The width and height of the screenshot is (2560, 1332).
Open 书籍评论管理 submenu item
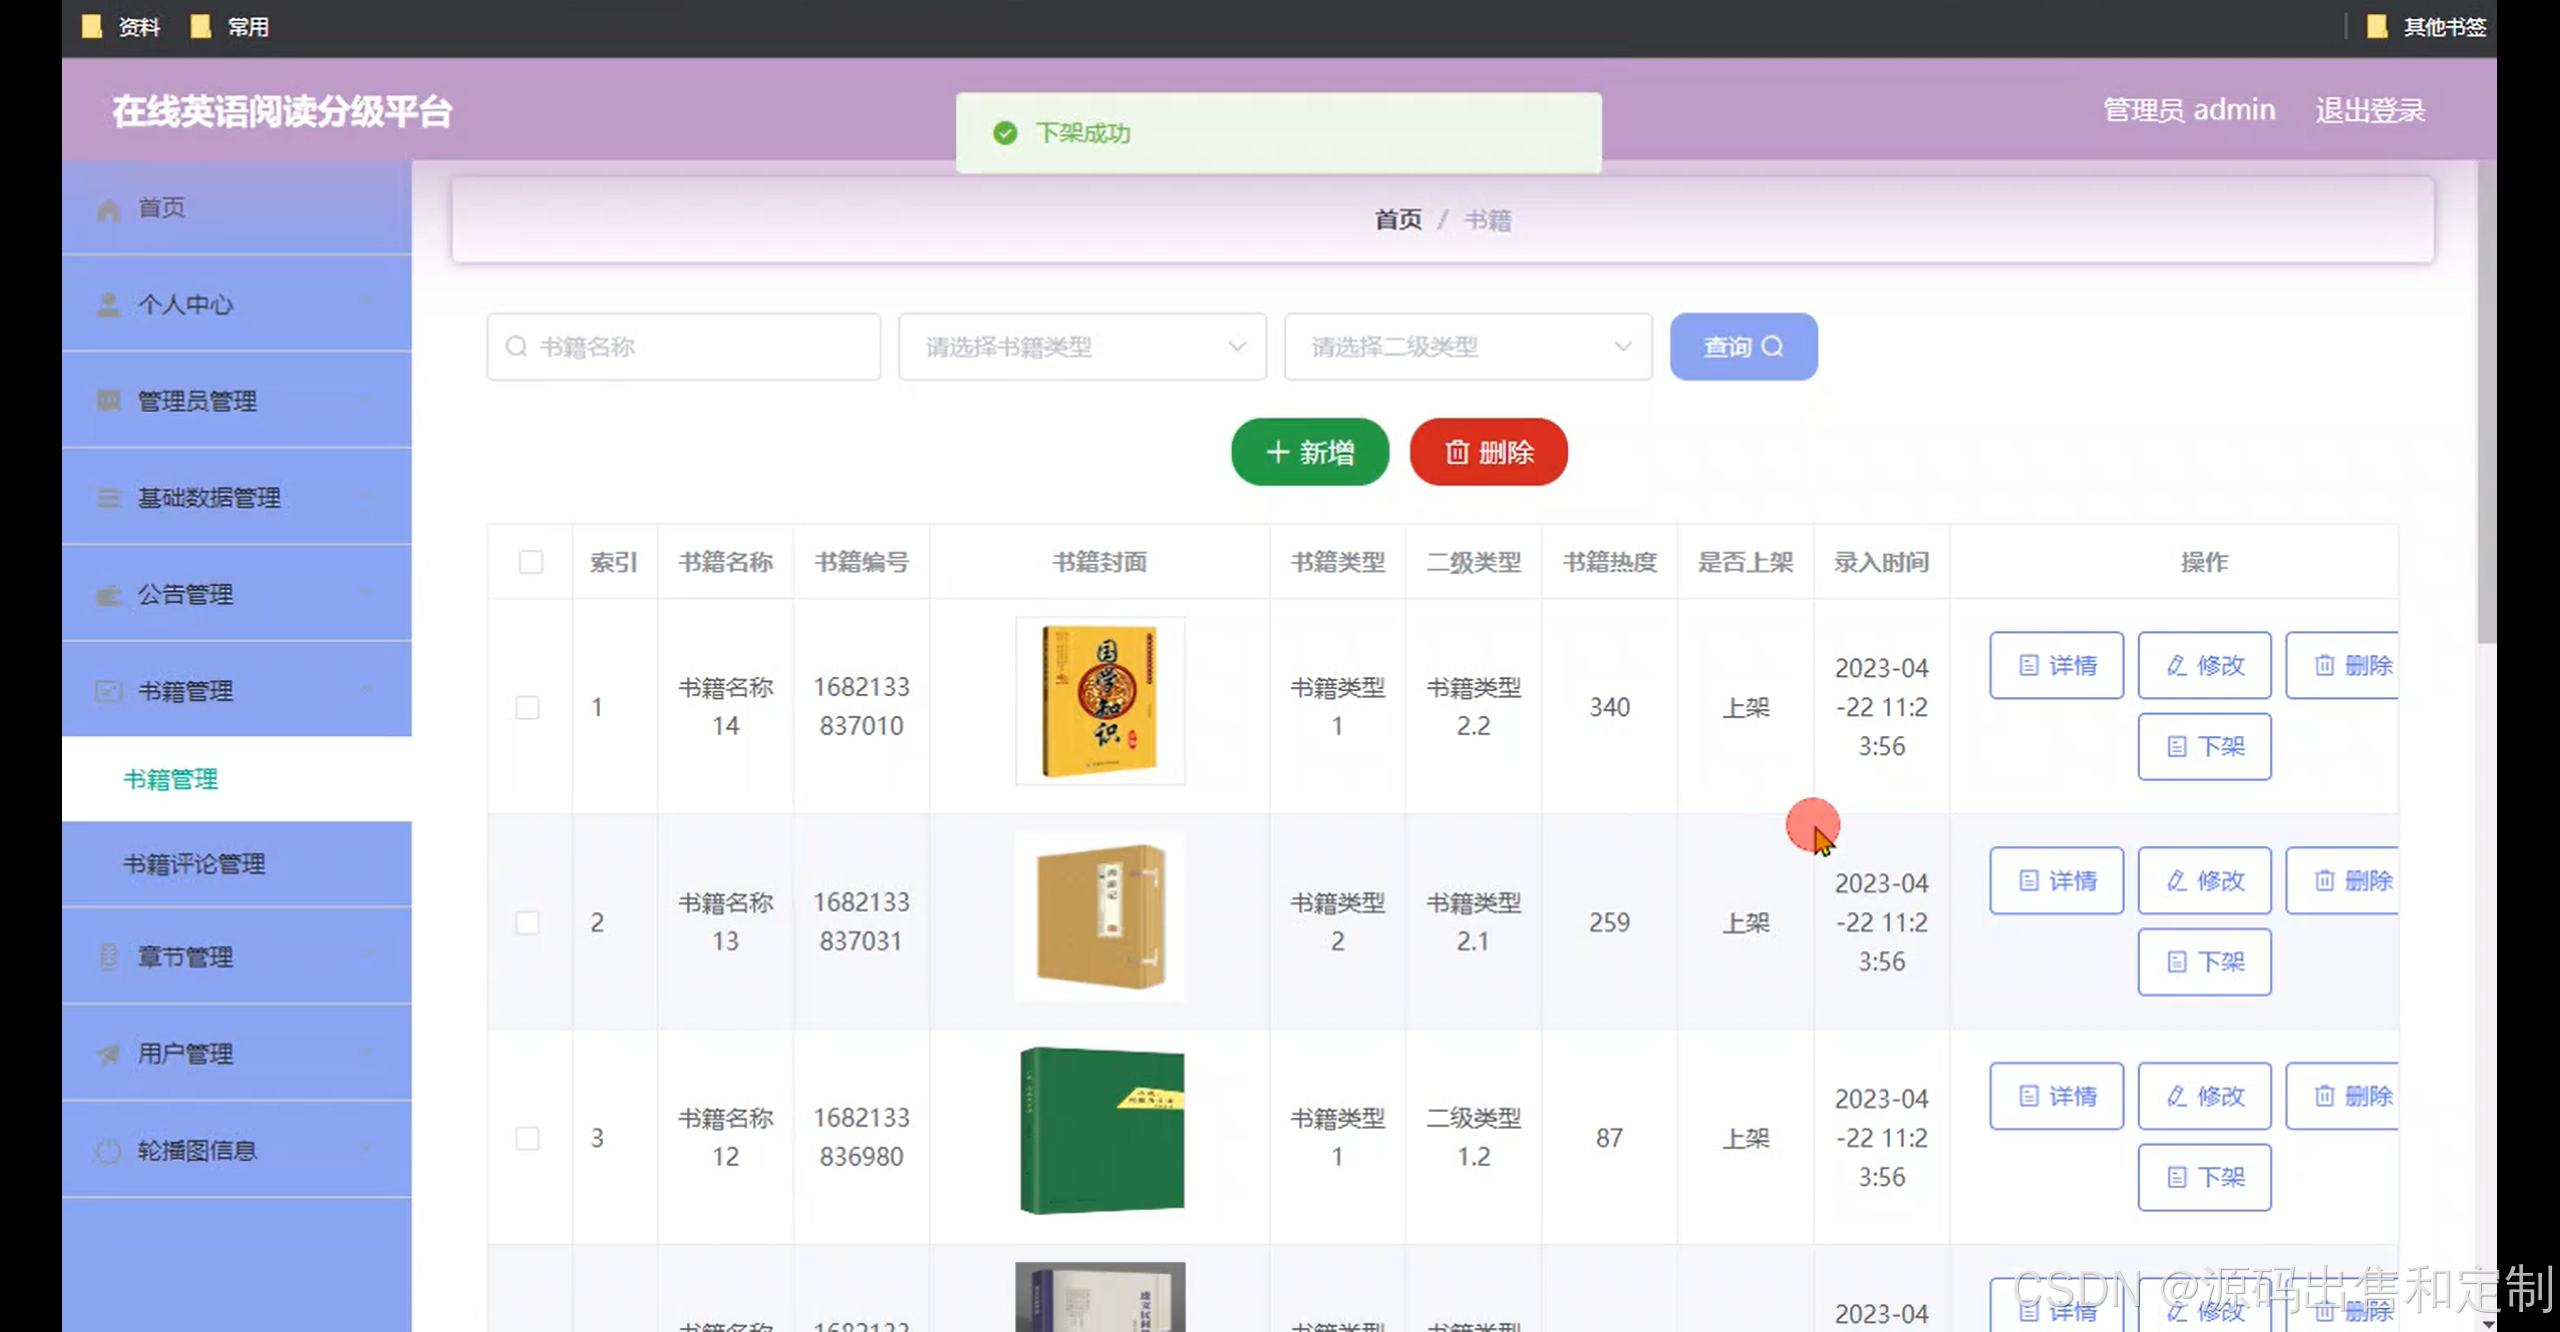tap(194, 864)
